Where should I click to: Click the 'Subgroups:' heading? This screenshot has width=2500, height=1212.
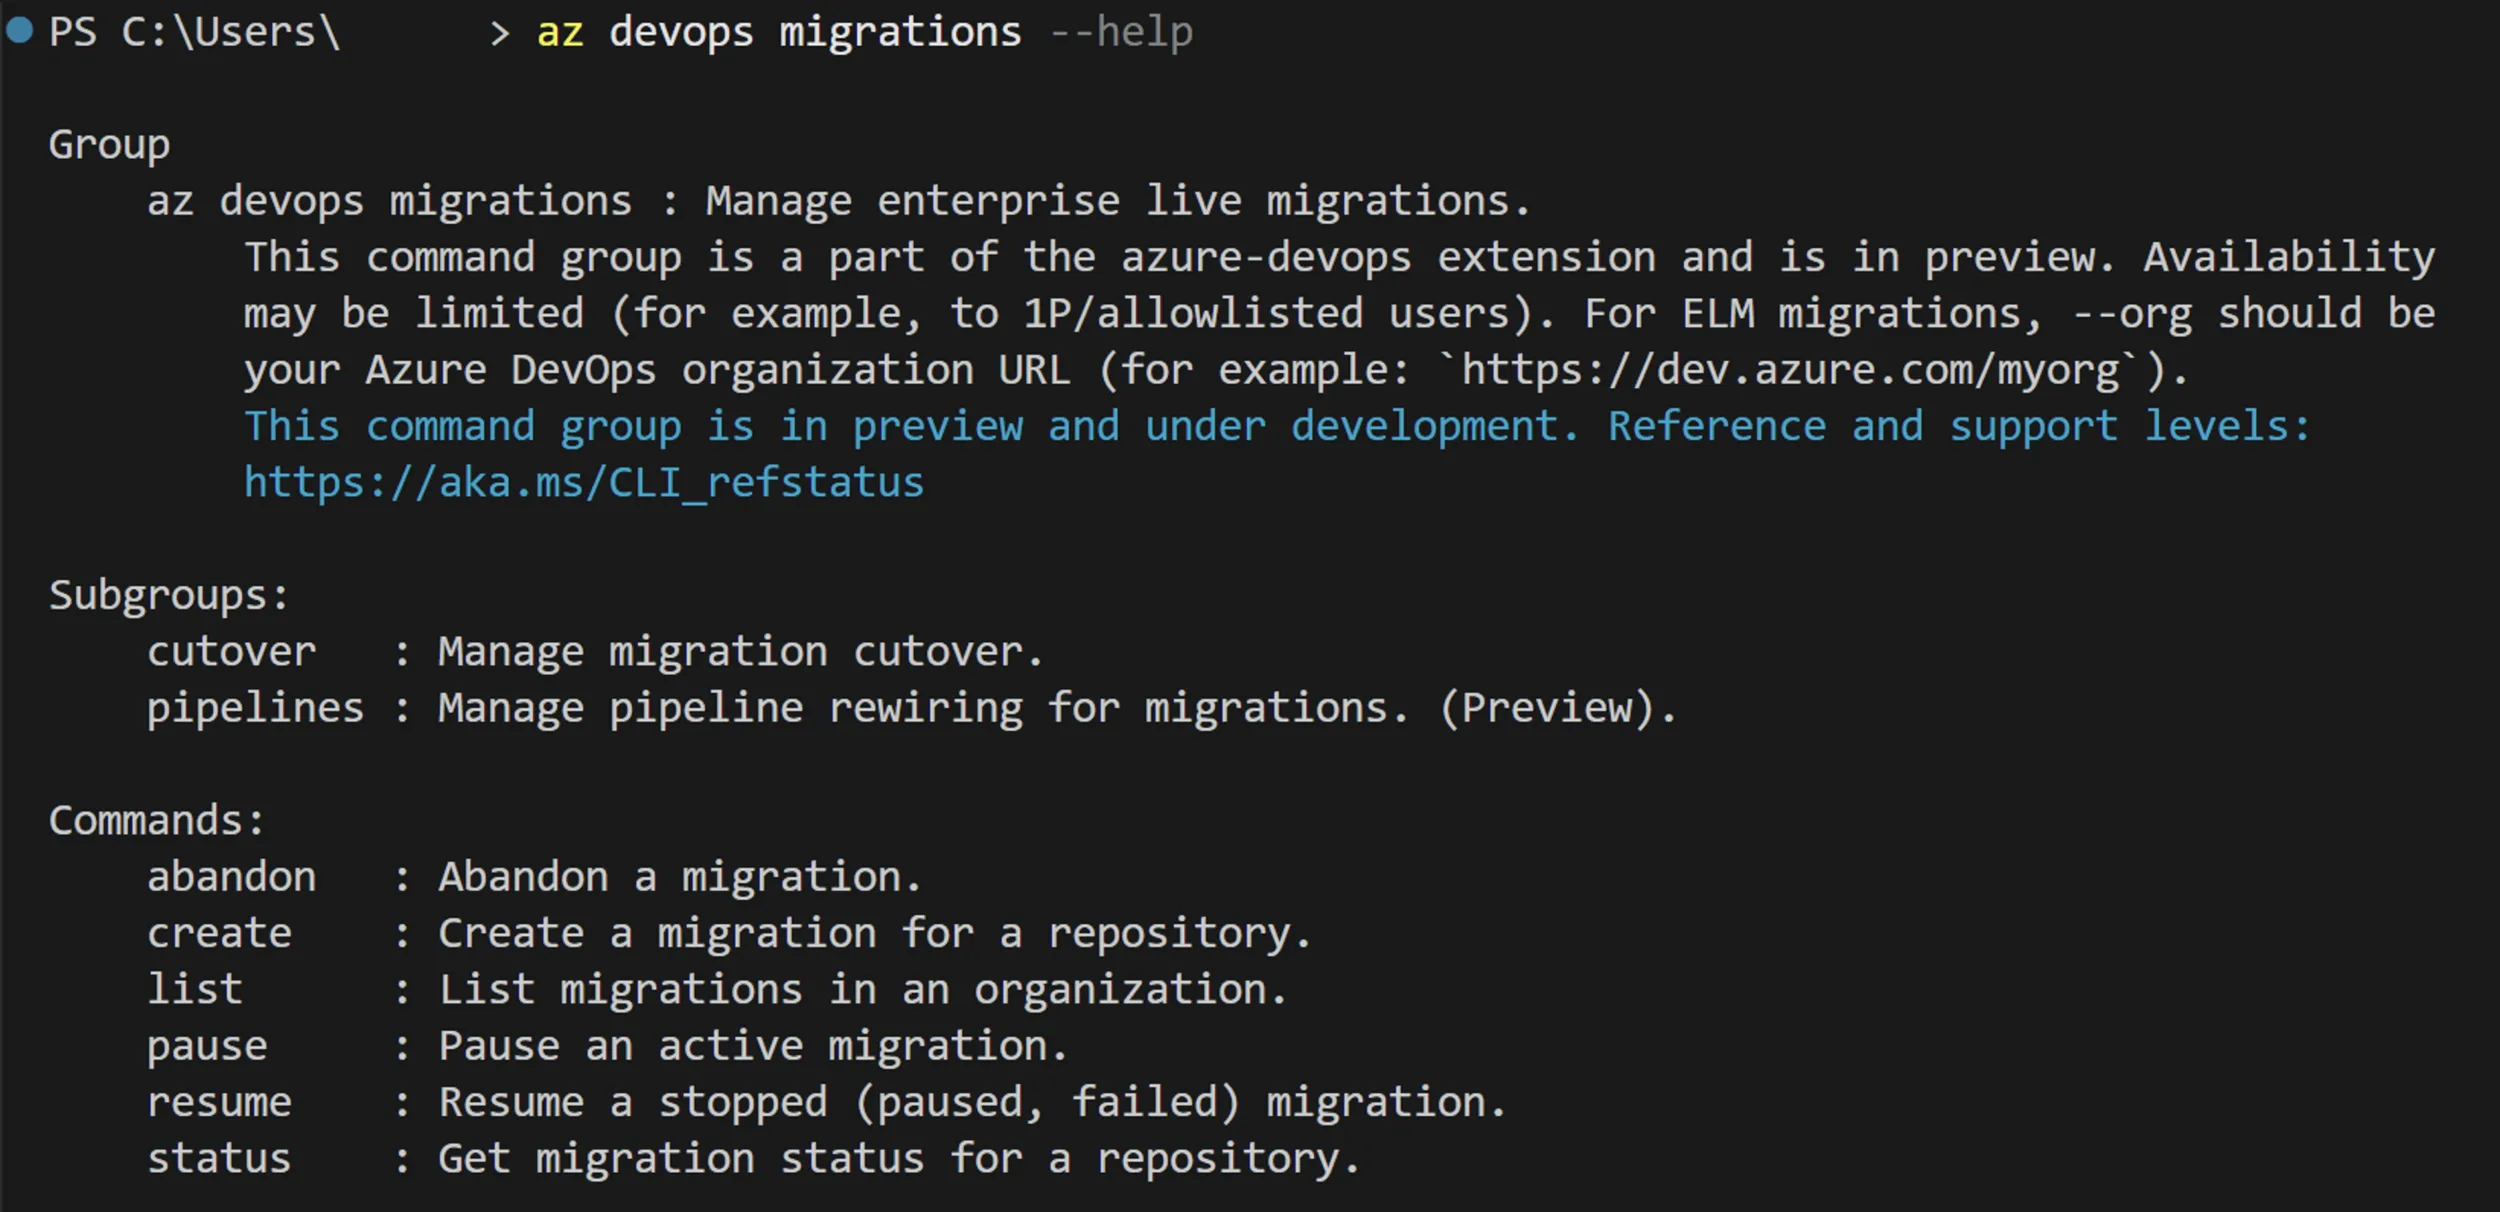169,596
